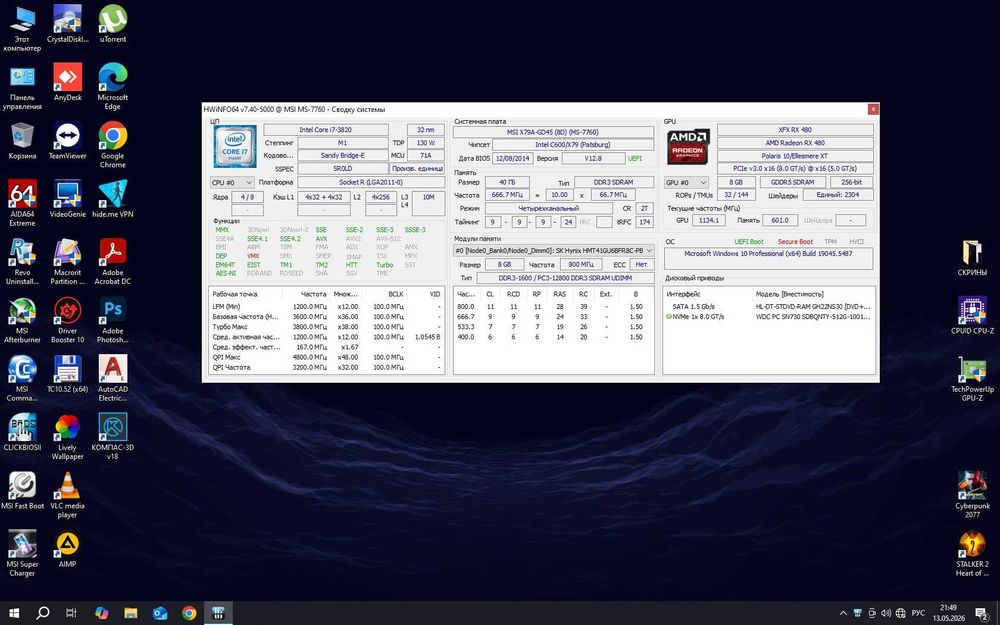1000x625 pixels.
Task: Select the SATA 1.5 Gb/s drive row
Action: (x=768, y=307)
